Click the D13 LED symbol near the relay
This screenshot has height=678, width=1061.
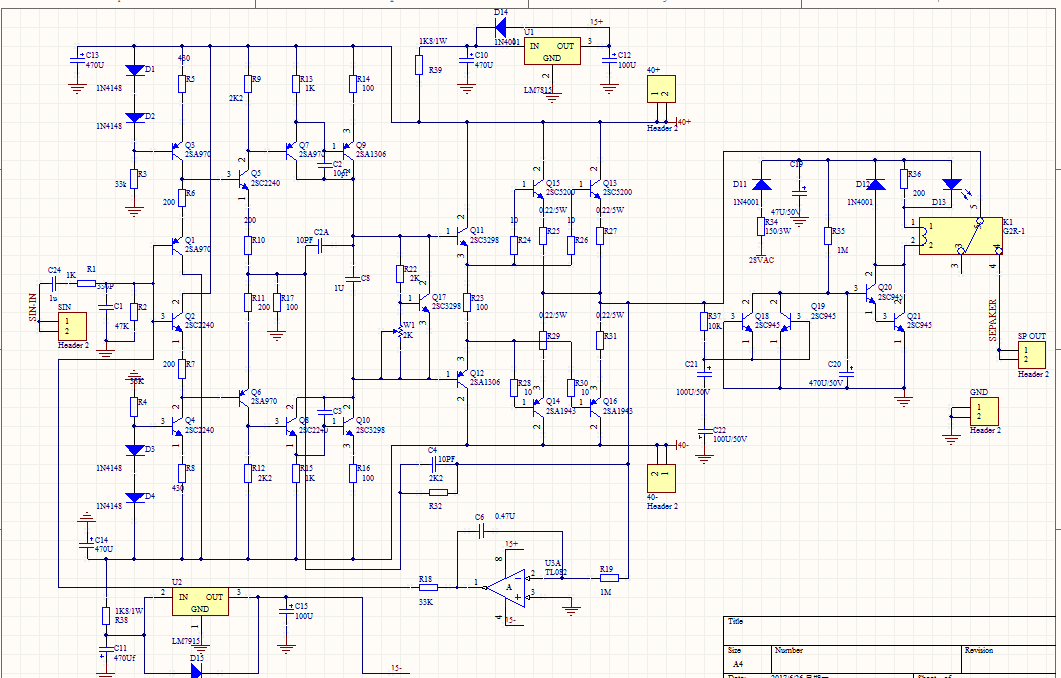[951, 184]
